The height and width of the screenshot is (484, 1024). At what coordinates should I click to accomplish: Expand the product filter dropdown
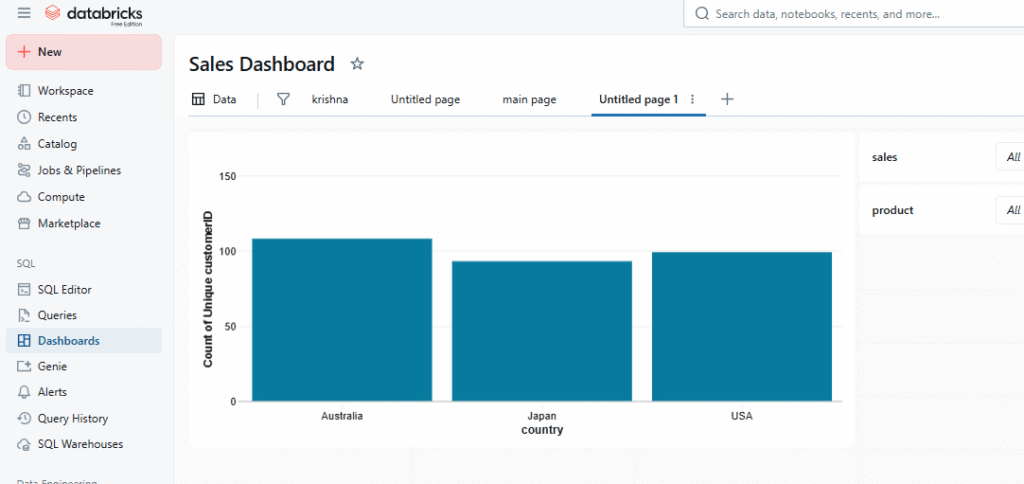(1008, 210)
